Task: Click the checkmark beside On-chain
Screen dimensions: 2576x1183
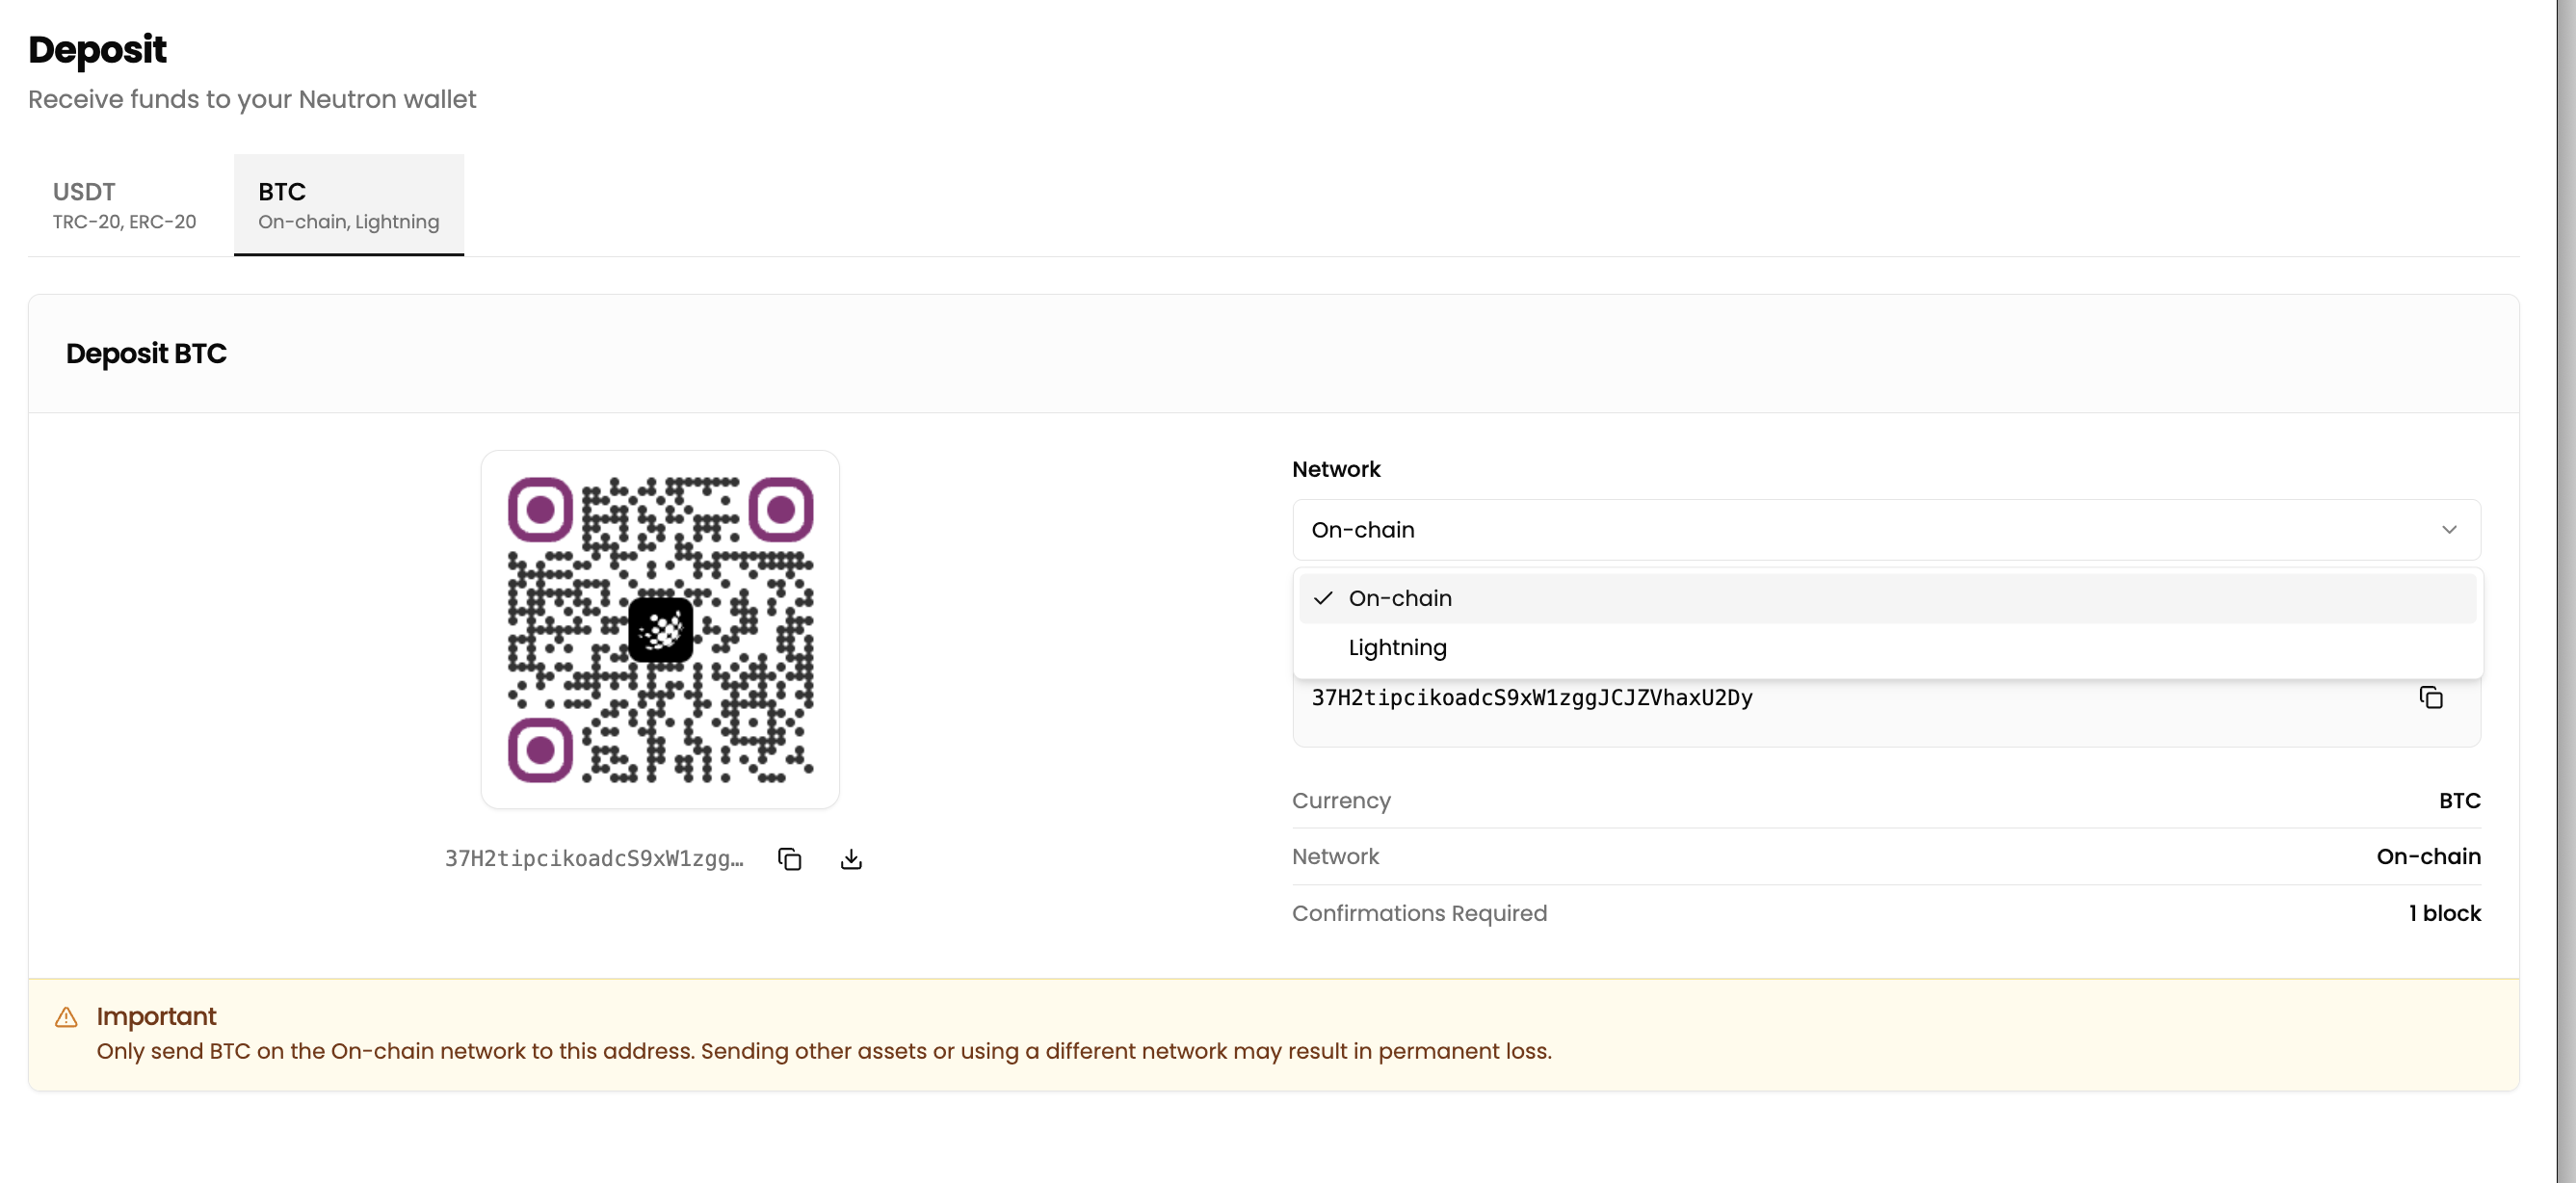Action: tap(1323, 598)
